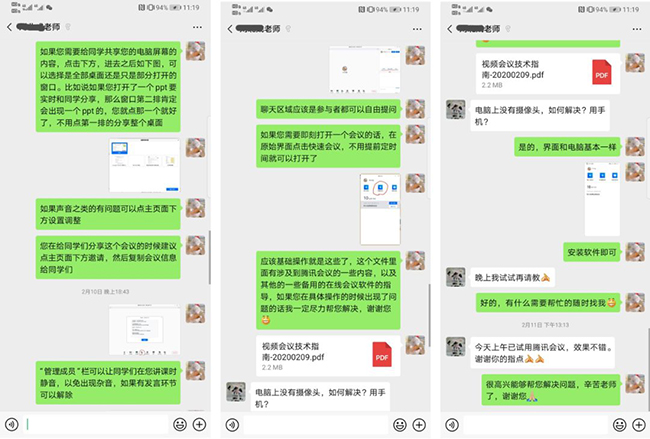Focus the message input field in the left chat
650x439 pixels.
(x=95, y=424)
